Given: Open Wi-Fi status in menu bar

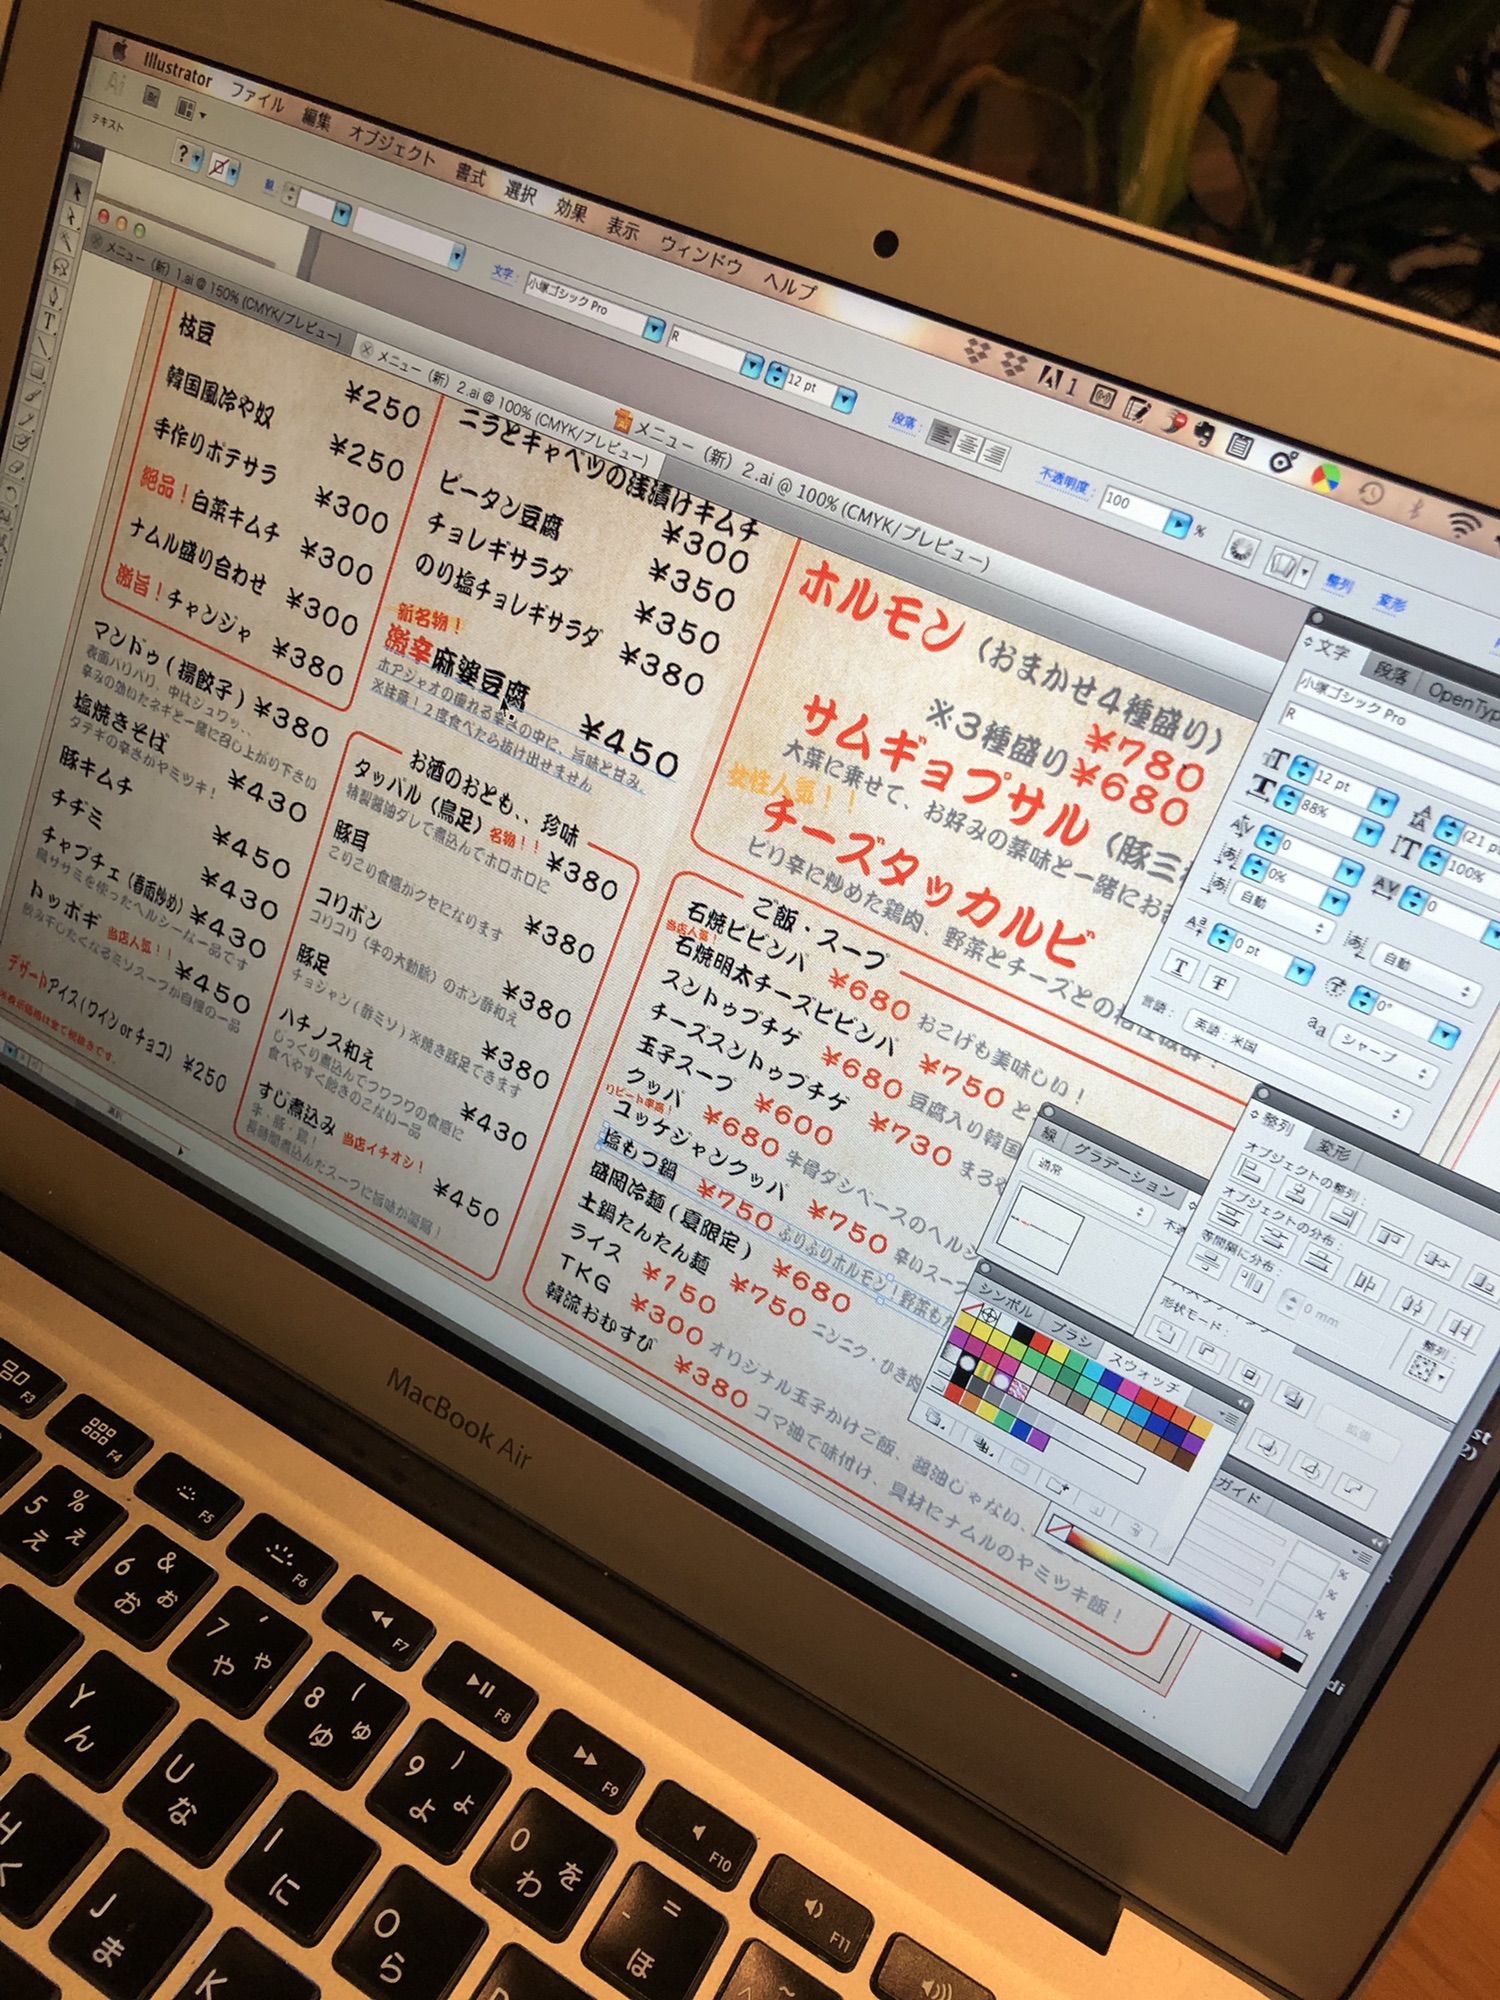Looking at the screenshot, I should pos(1464,524).
